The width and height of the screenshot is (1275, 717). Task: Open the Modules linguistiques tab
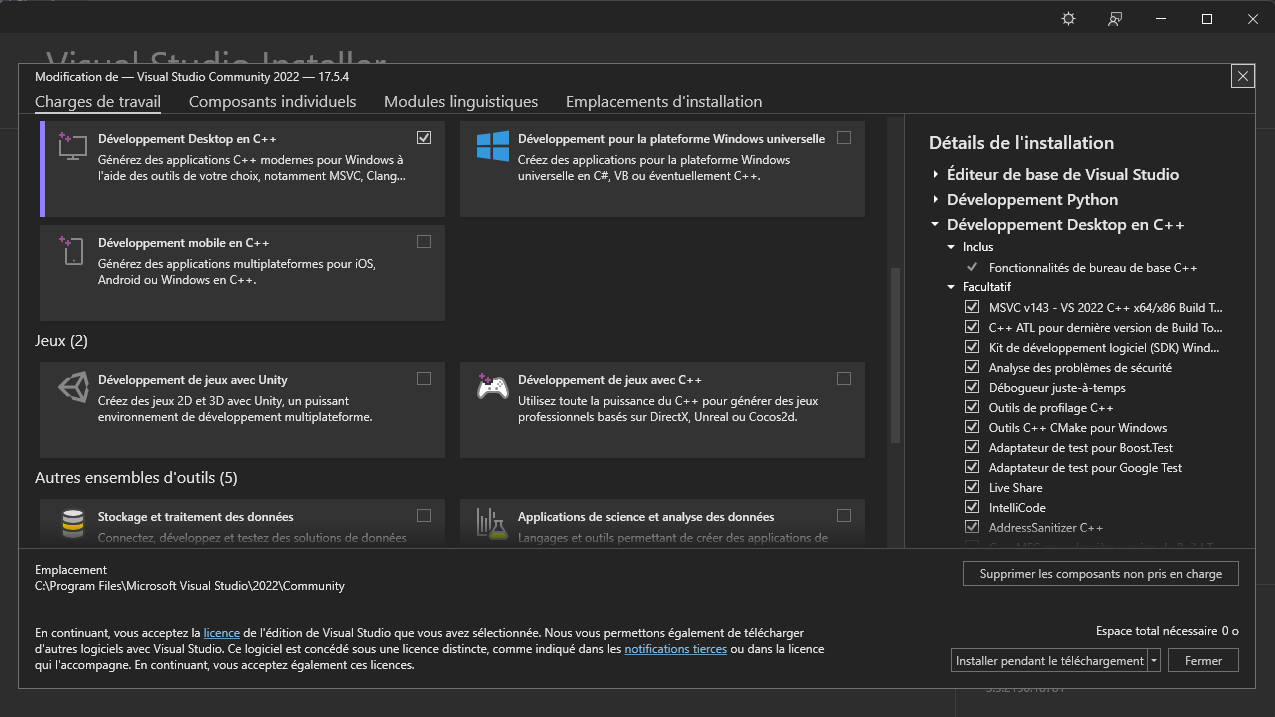click(461, 102)
